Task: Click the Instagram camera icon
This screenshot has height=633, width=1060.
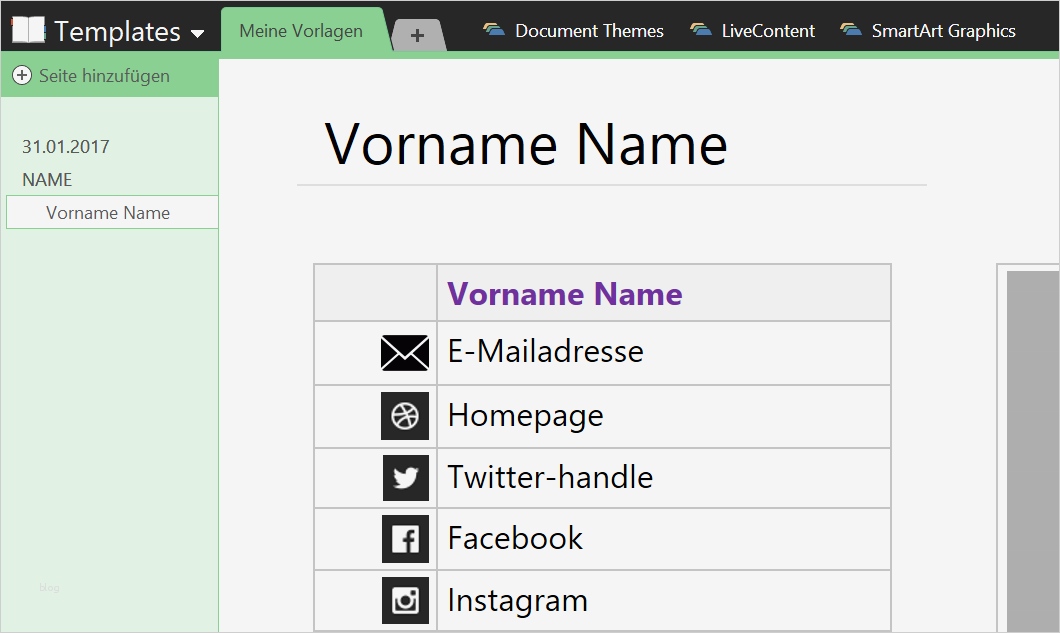Action: click(406, 601)
